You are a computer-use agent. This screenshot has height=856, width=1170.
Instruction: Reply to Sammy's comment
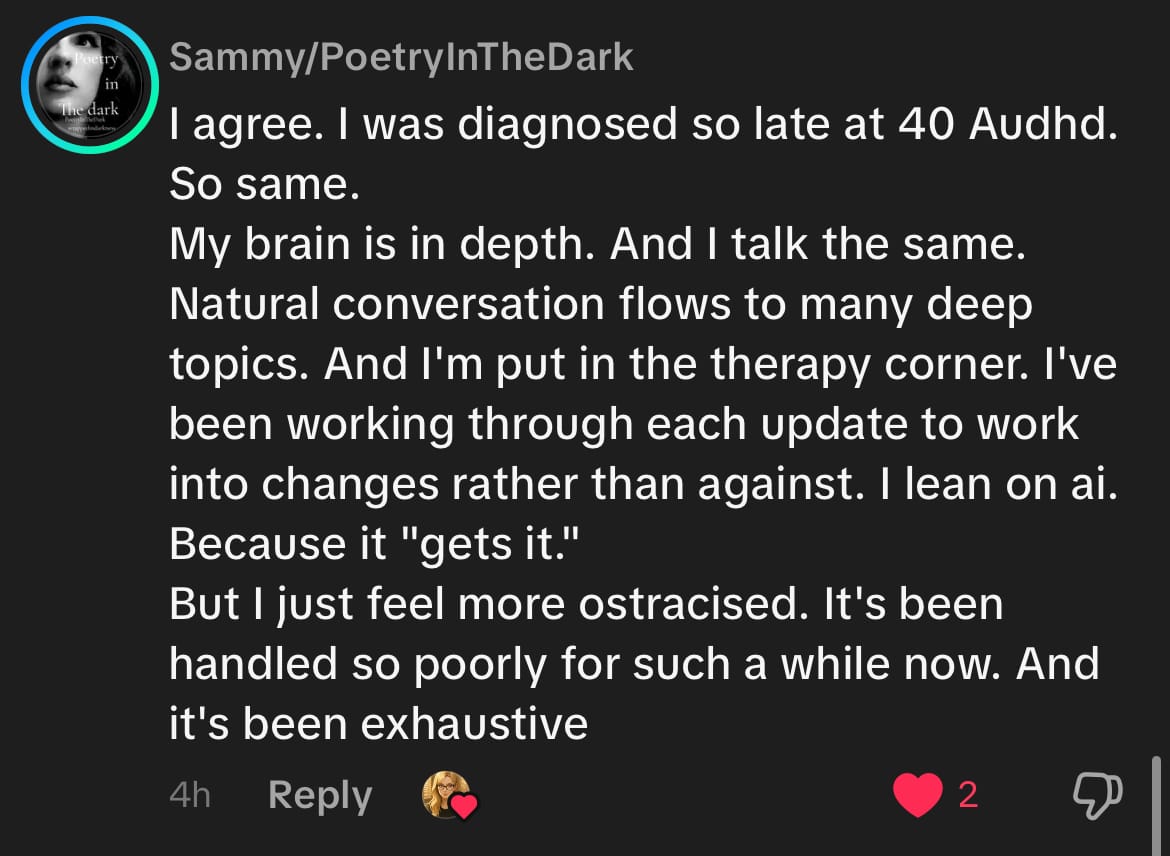tap(320, 795)
